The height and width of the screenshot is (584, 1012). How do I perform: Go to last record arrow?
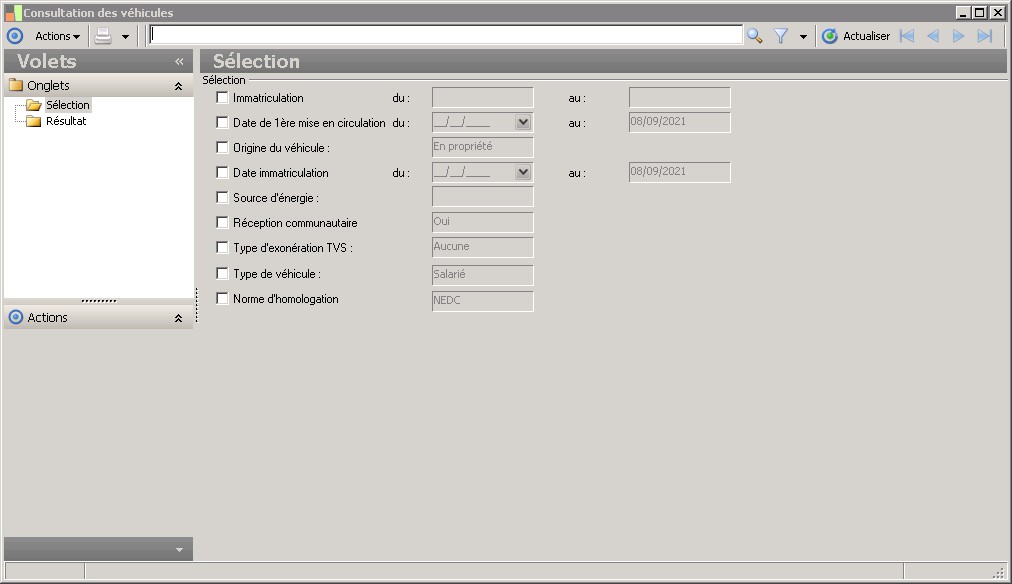click(985, 36)
